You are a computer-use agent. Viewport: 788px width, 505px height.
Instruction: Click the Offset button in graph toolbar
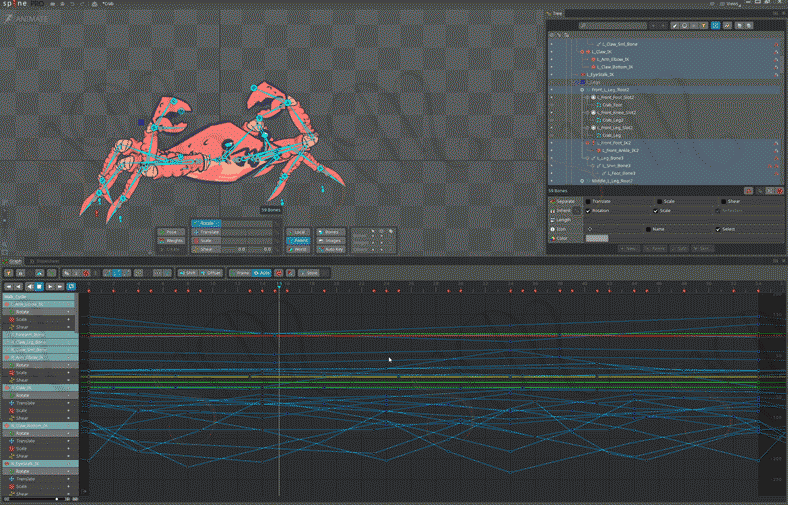tap(211, 273)
